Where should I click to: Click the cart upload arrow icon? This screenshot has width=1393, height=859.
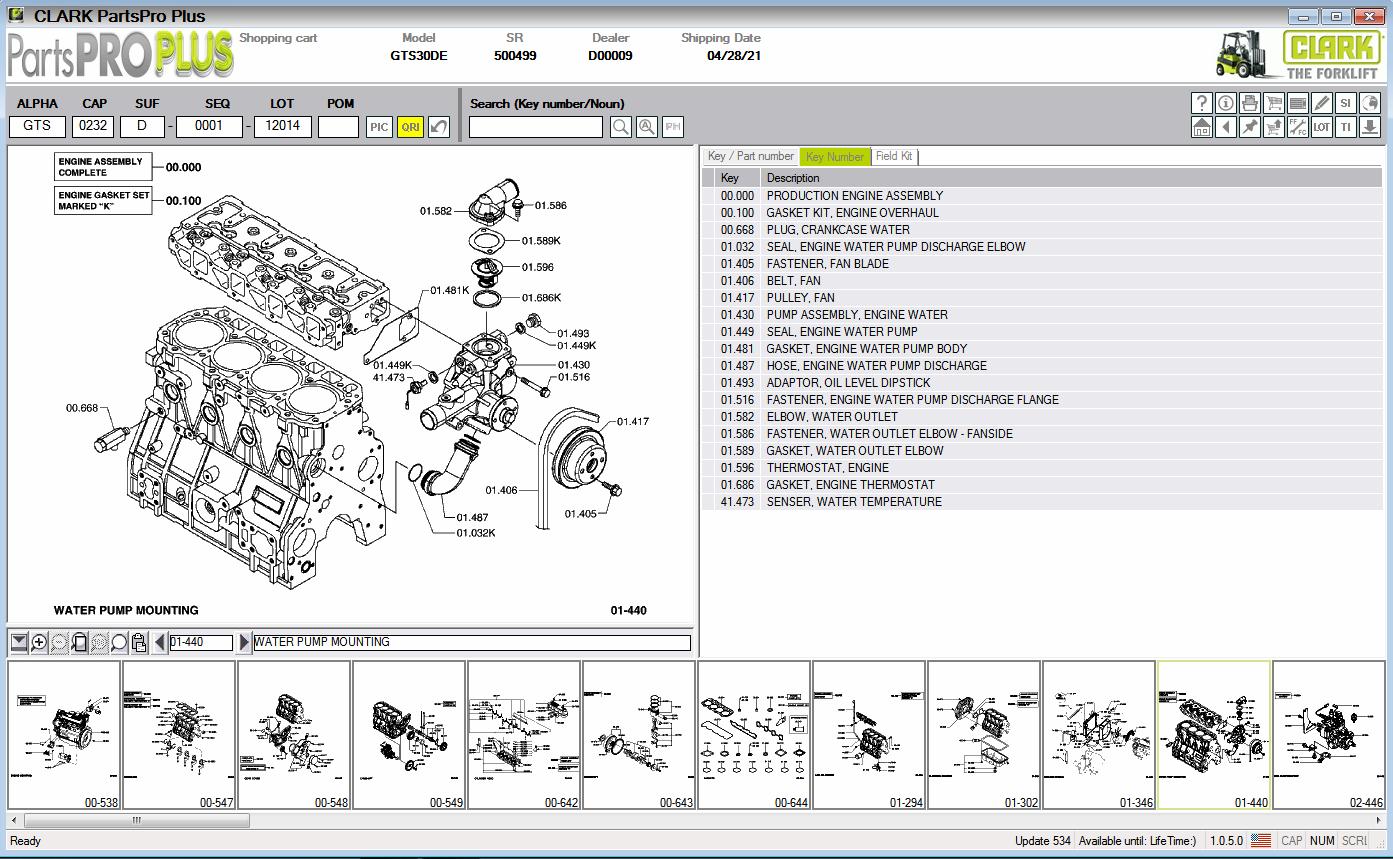[x=1274, y=127]
